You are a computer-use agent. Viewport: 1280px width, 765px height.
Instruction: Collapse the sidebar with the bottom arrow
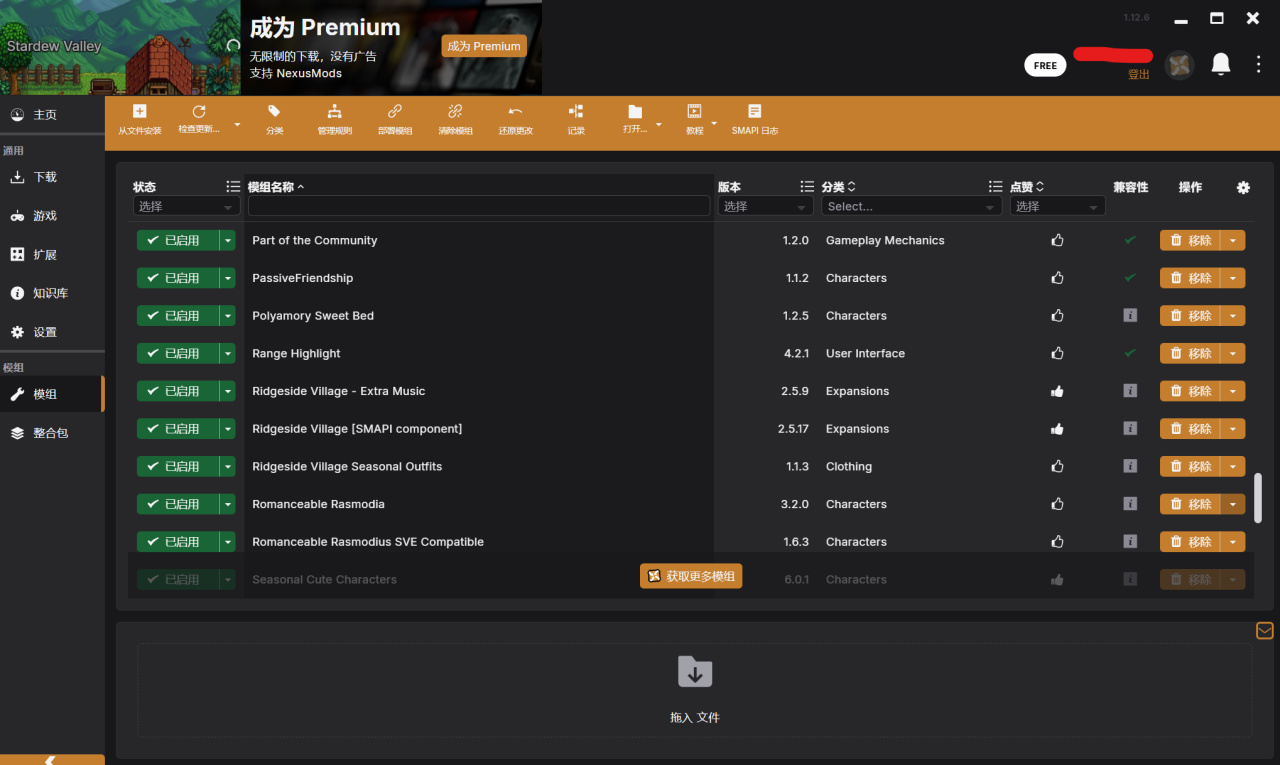coord(52,760)
